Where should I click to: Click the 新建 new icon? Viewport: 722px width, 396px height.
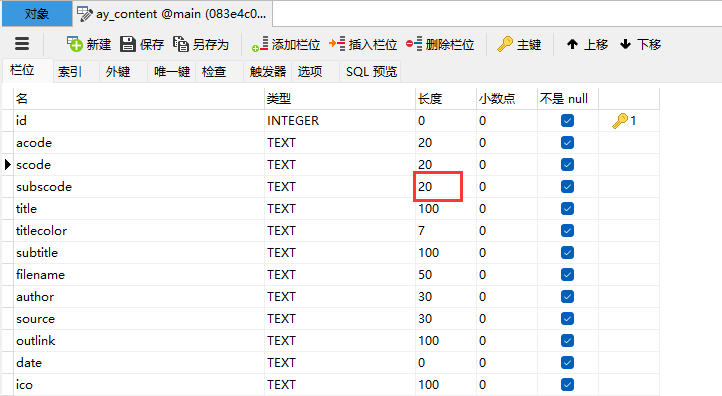coord(74,44)
